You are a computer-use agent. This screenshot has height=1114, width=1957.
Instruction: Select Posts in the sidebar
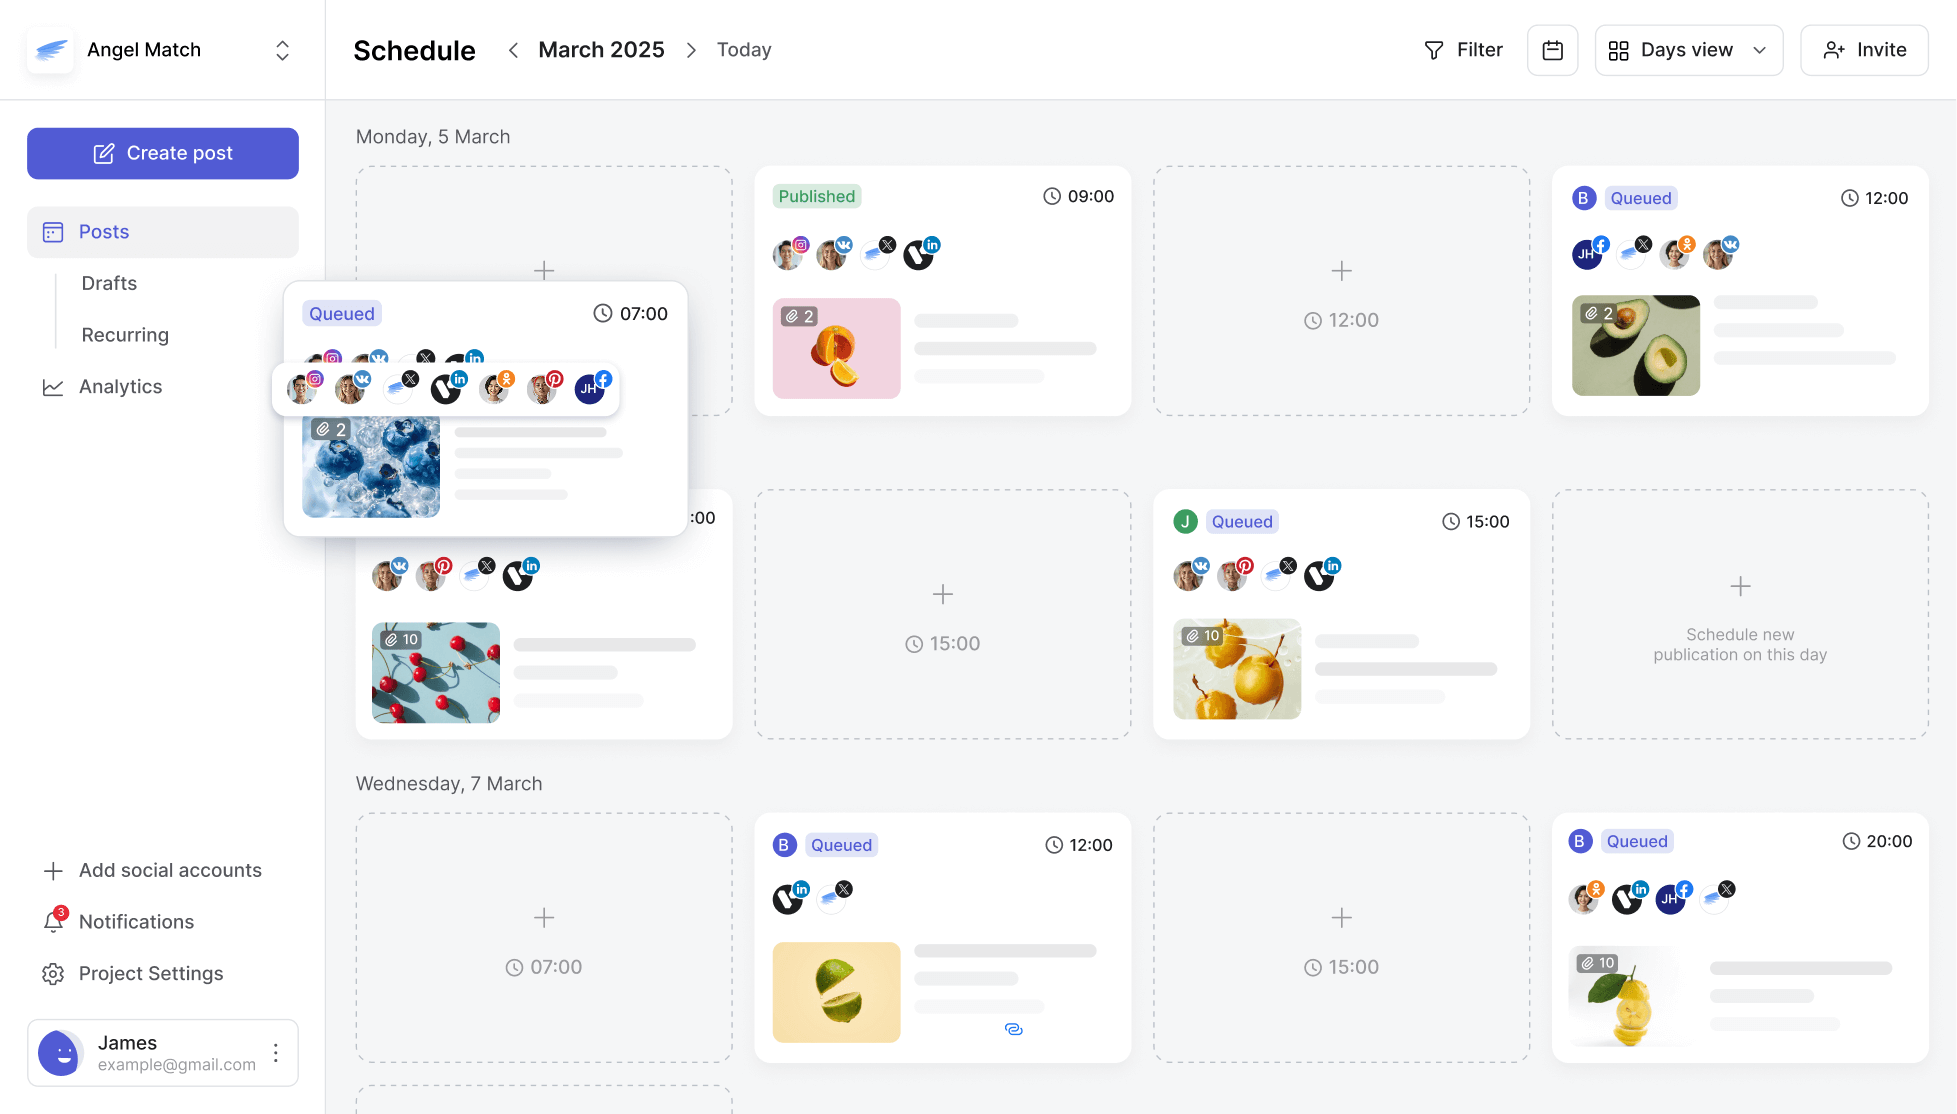click(x=163, y=232)
